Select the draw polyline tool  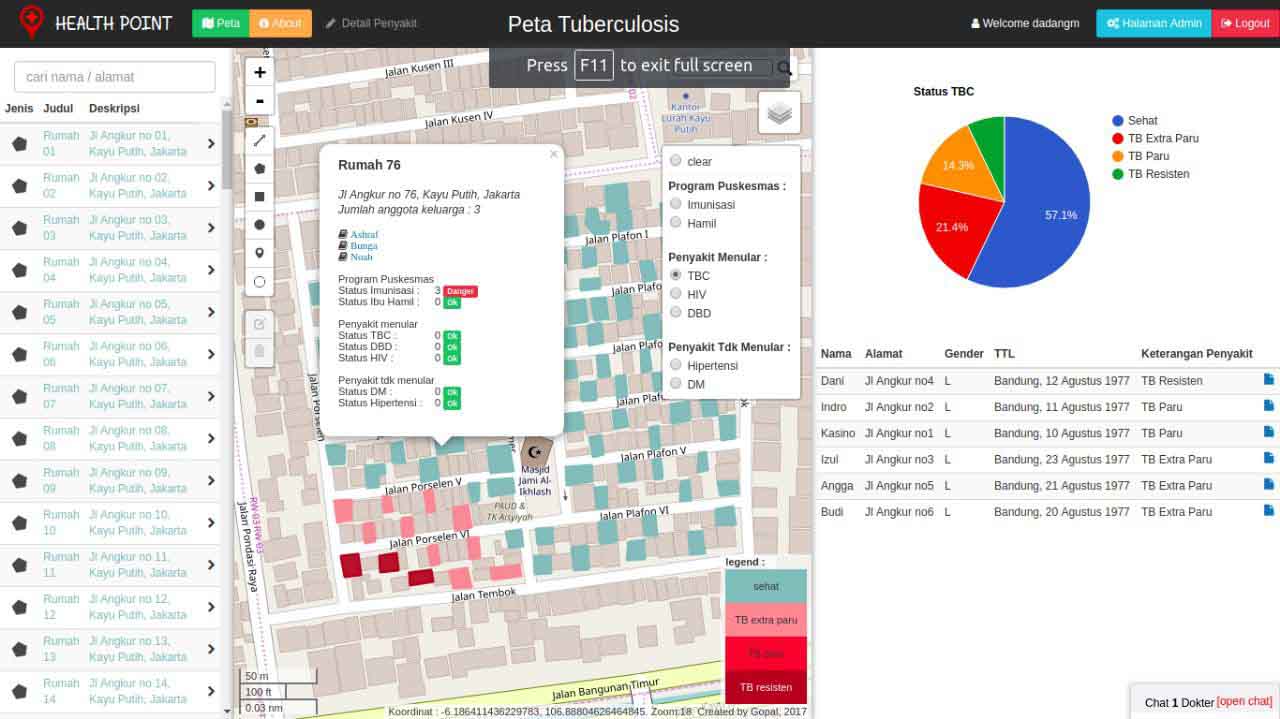[x=260, y=141]
